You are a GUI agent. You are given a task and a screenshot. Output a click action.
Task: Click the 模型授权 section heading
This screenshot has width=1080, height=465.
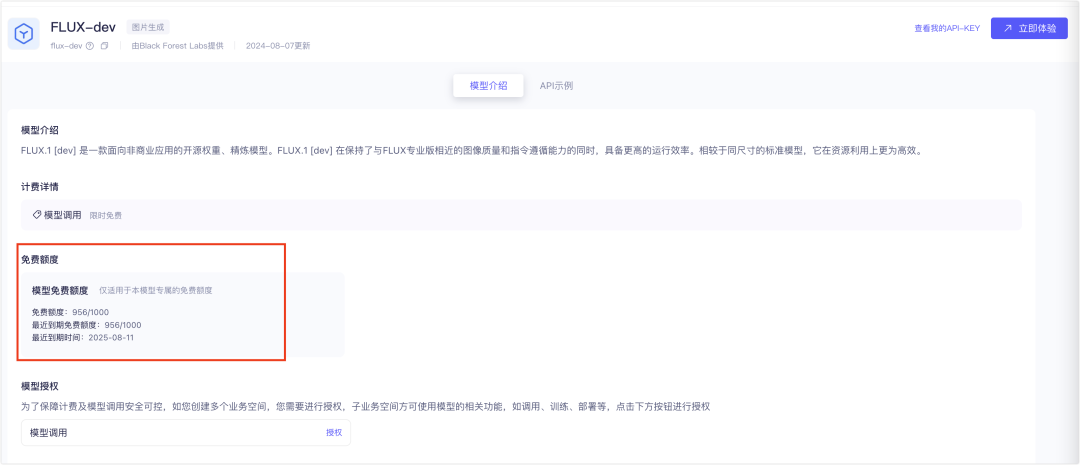[40, 386]
